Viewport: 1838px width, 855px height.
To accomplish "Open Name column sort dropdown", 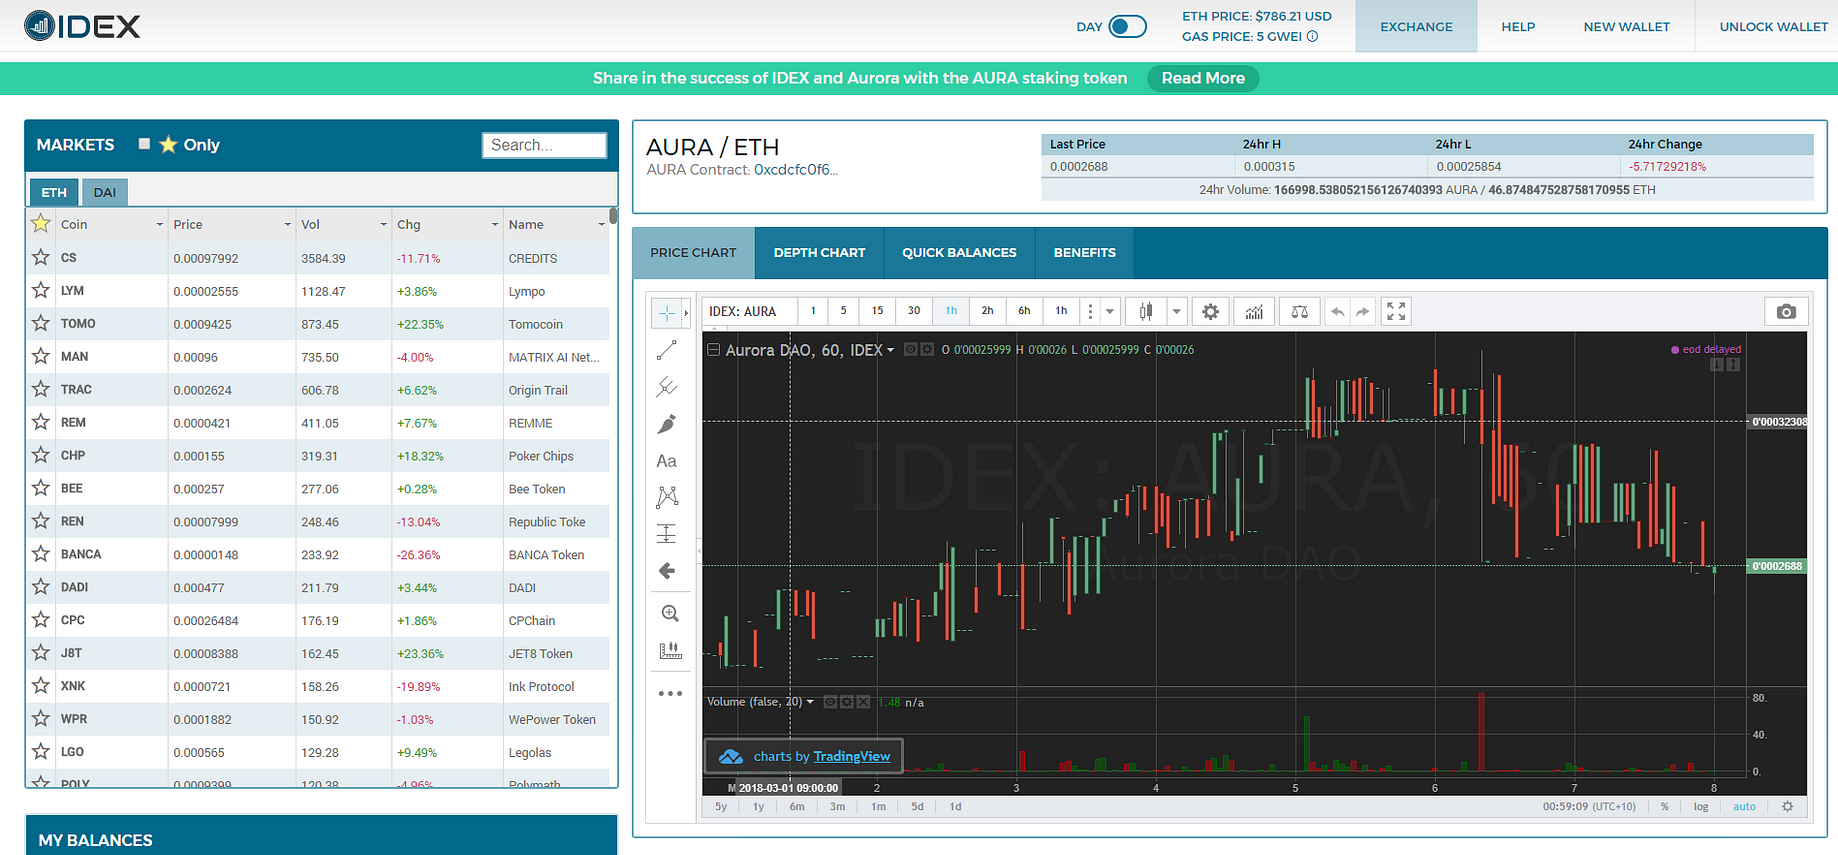I will tap(601, 225).
